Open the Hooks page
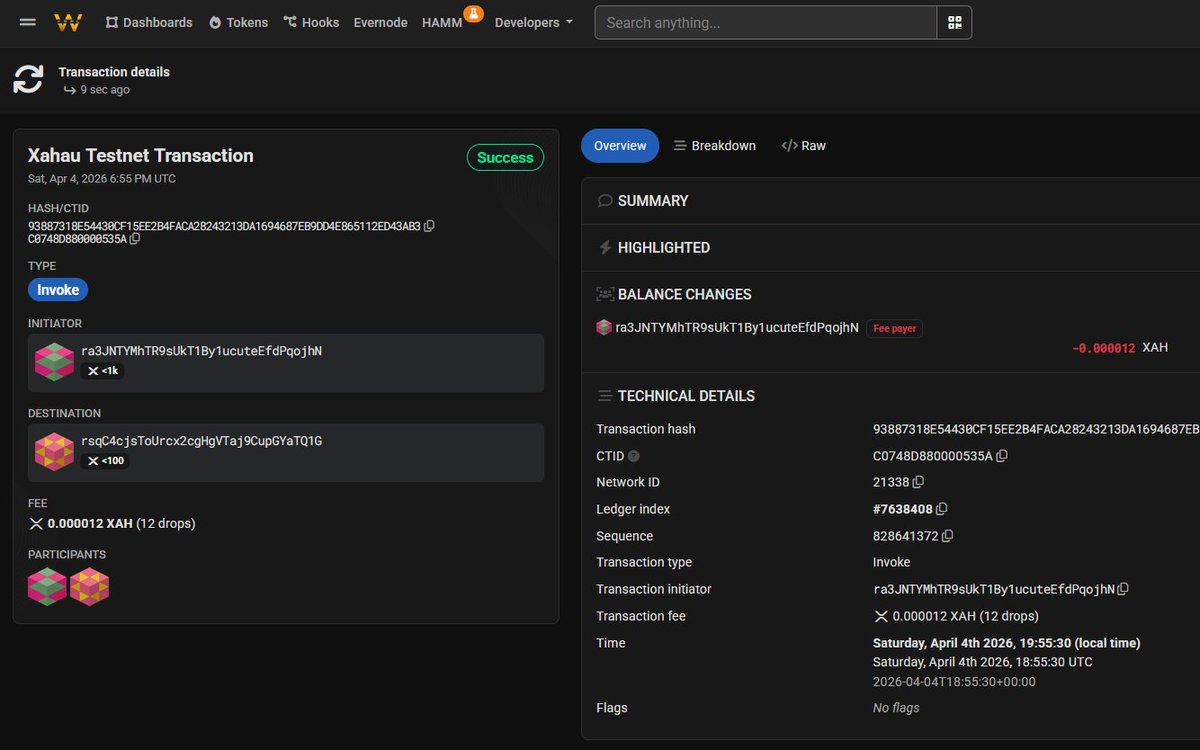 coord(311,22)
